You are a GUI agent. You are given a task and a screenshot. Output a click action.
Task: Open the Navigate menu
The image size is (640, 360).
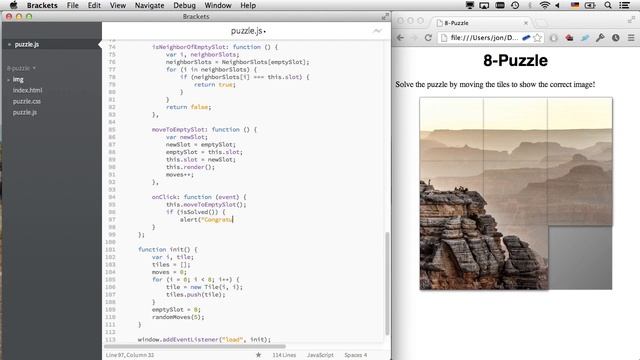tap(149, 5)
